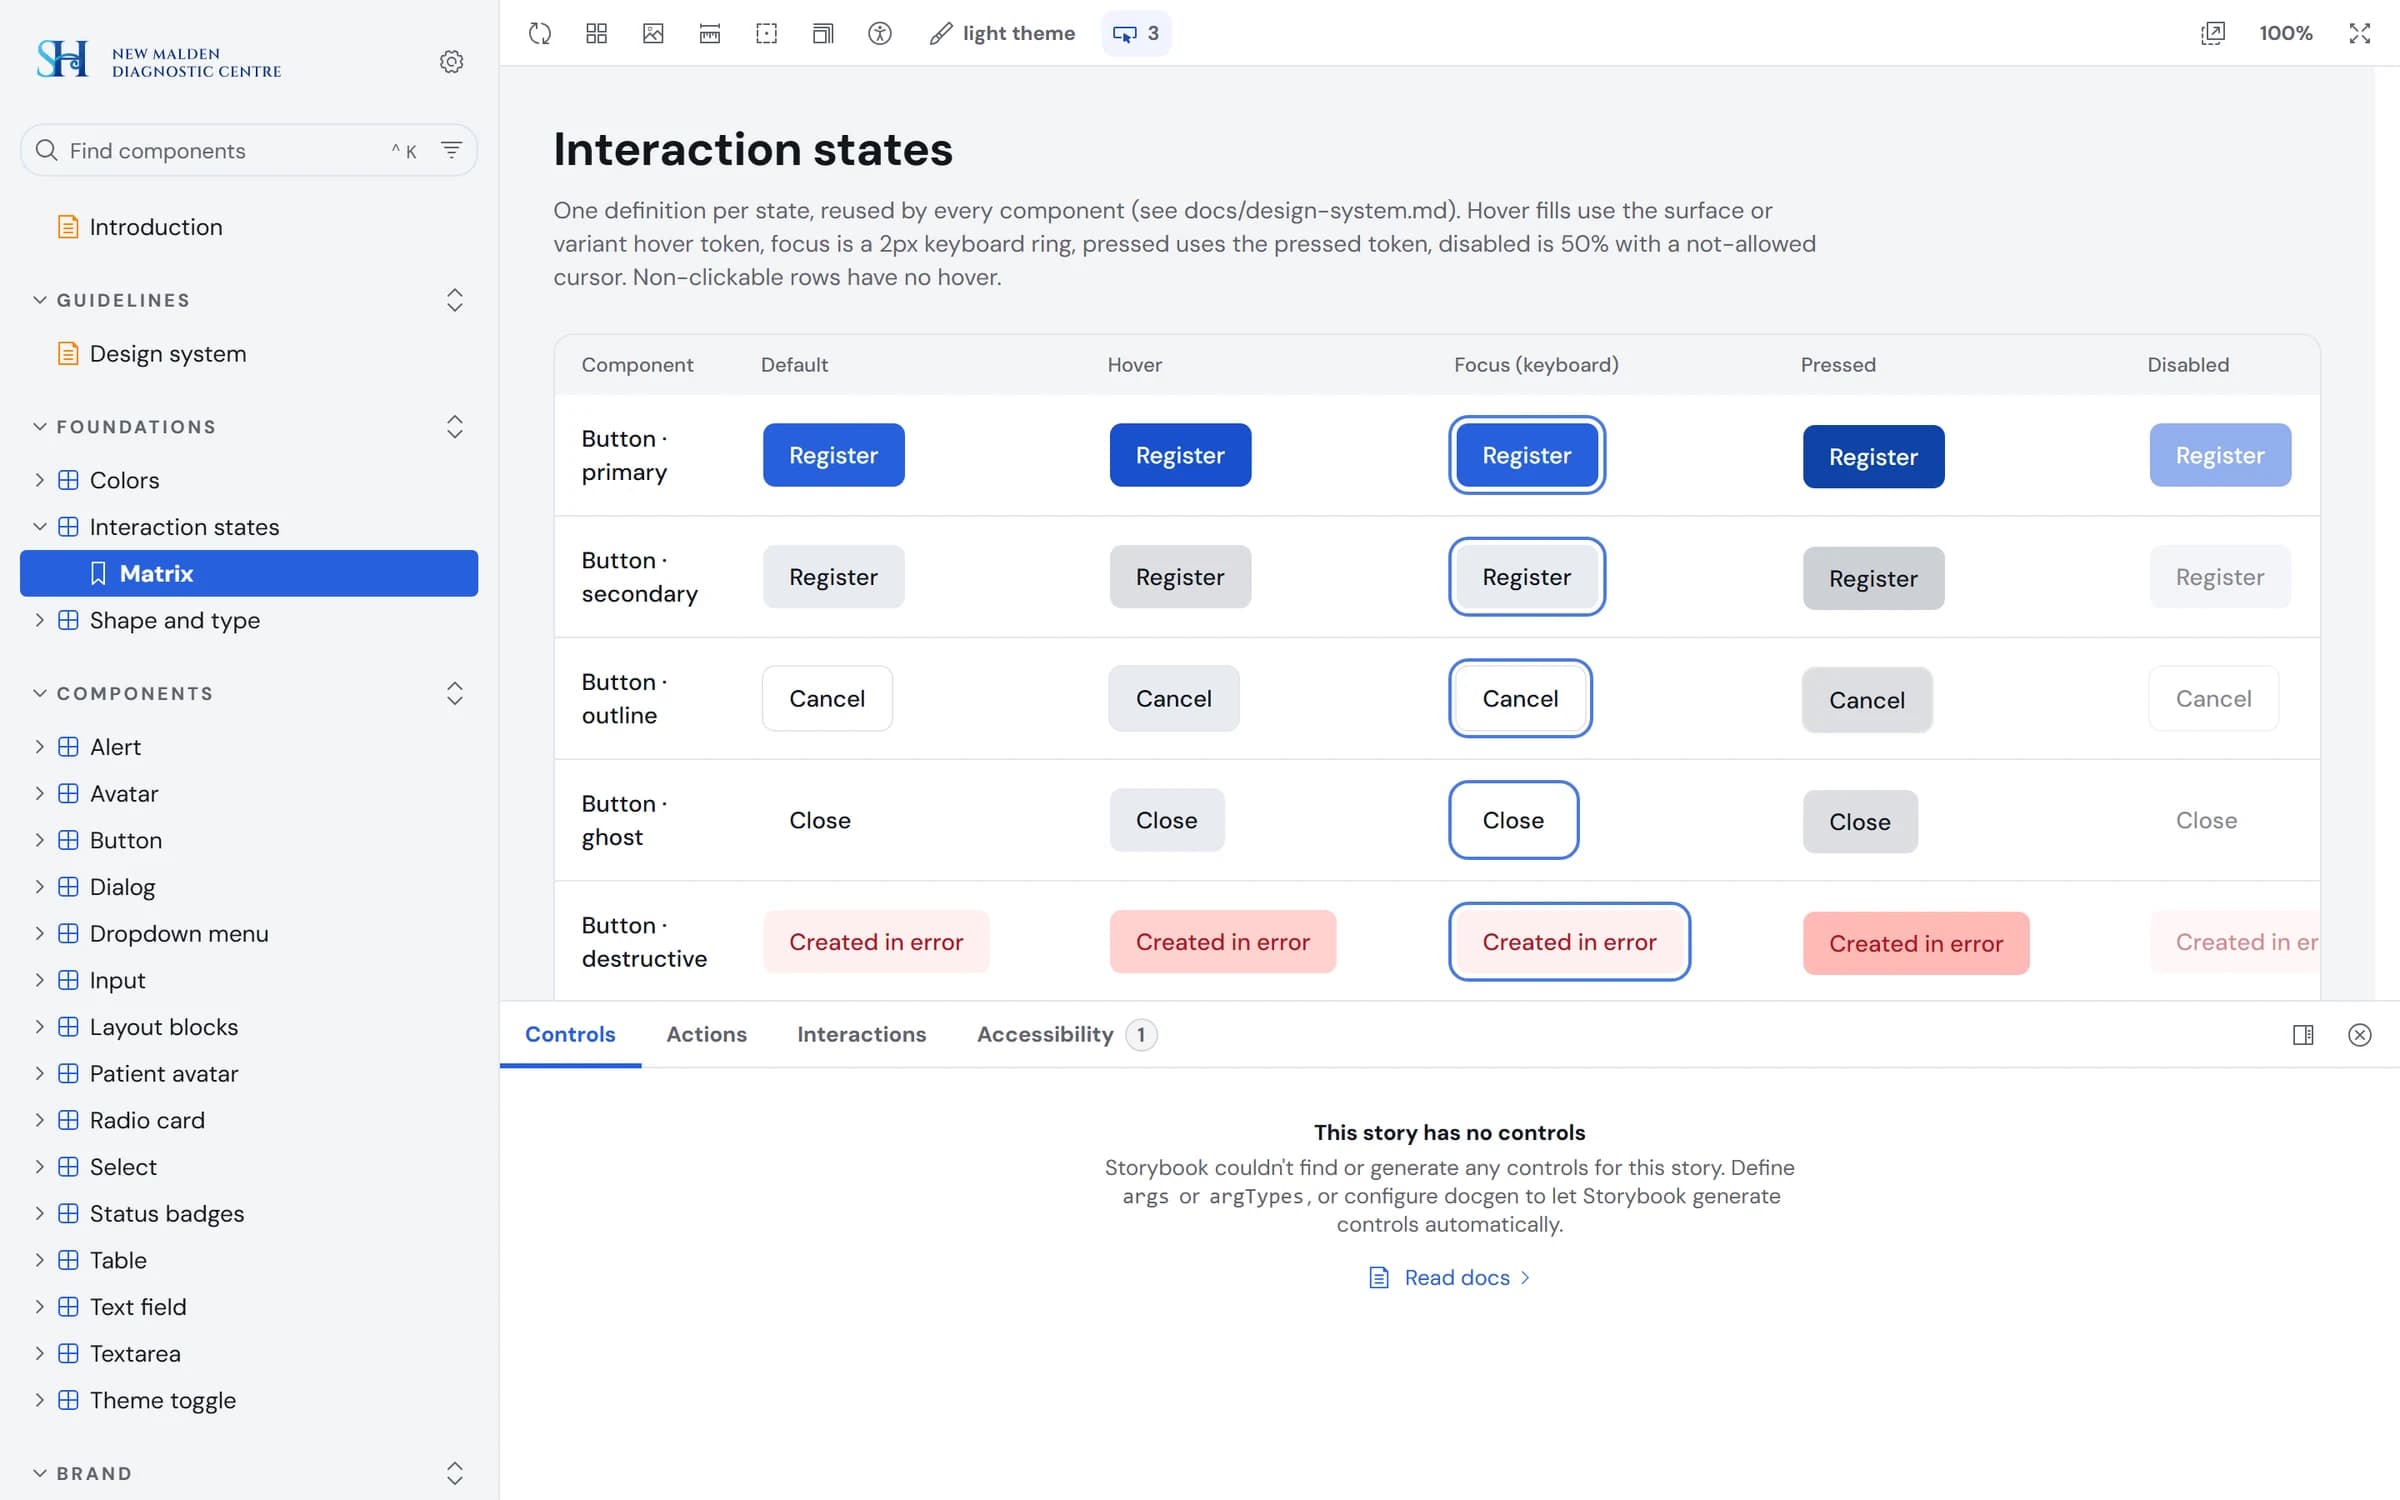The width and height of the screenshot is (2400, 1500).
Task: Click the remount/reload story icon
Action: coord(540,33)
